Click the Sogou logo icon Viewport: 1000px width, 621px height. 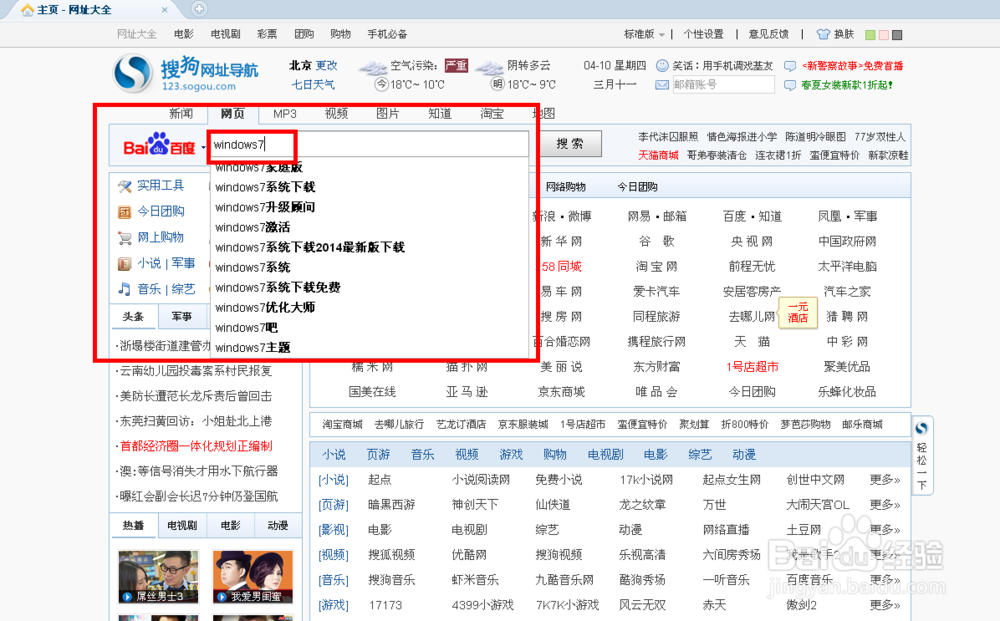[x=133, y=73]
